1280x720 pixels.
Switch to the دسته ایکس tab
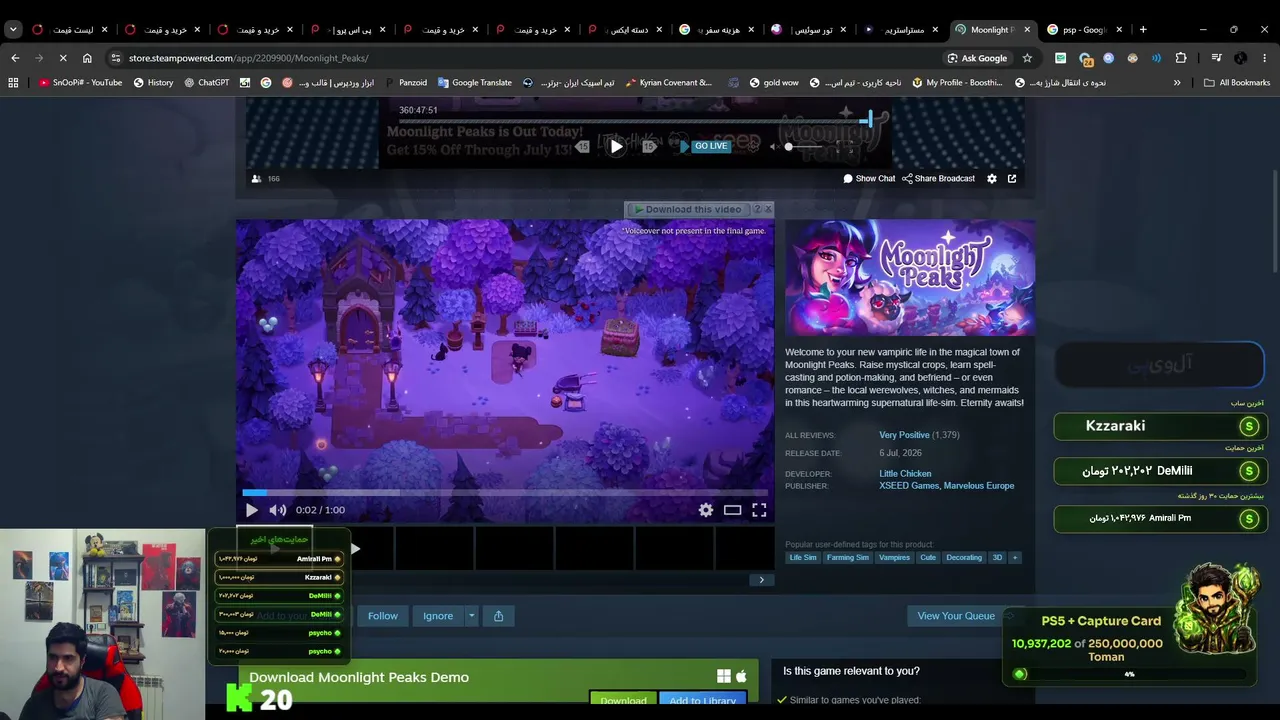pos(627,29)
